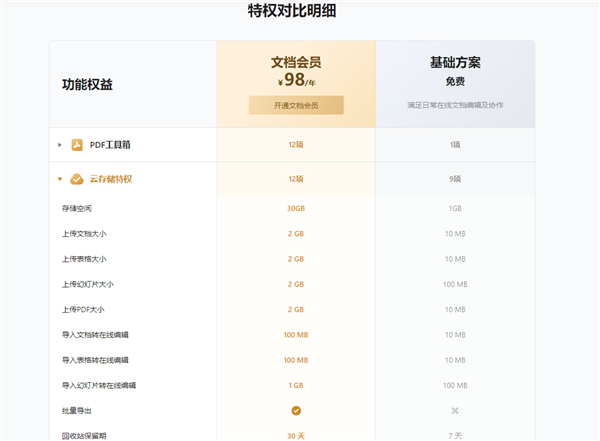Click the PDF工具箱 row label
The height and width of the screenshot is (441, 600).
(110, 145)
